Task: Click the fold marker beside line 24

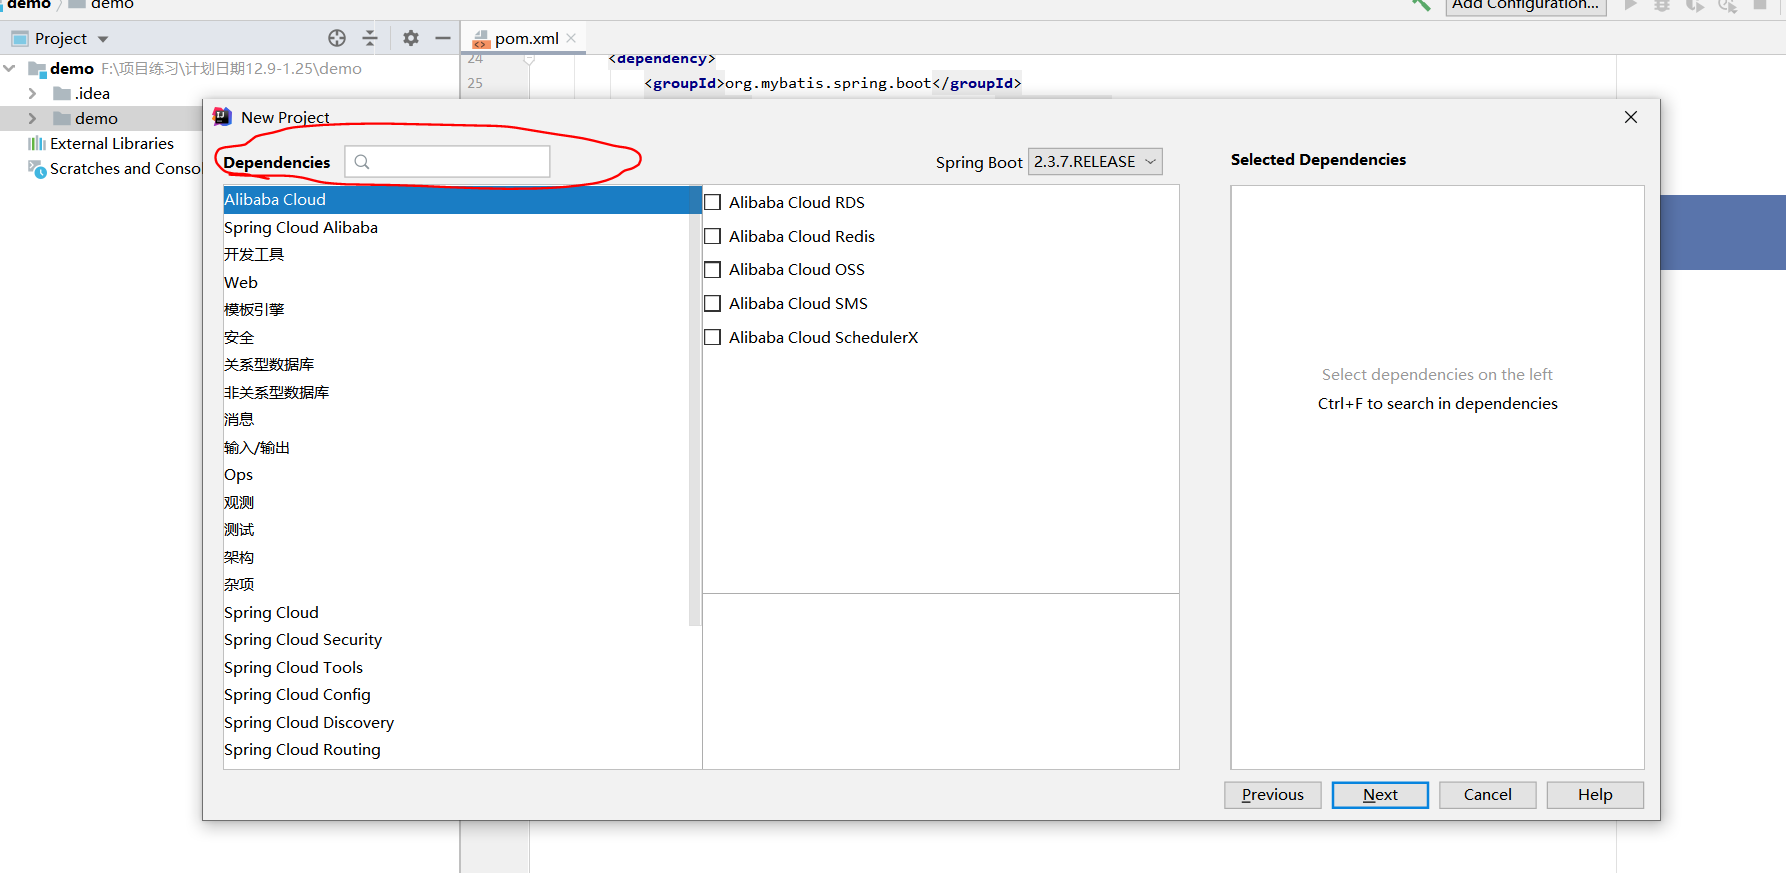Action: pos(529,60)
